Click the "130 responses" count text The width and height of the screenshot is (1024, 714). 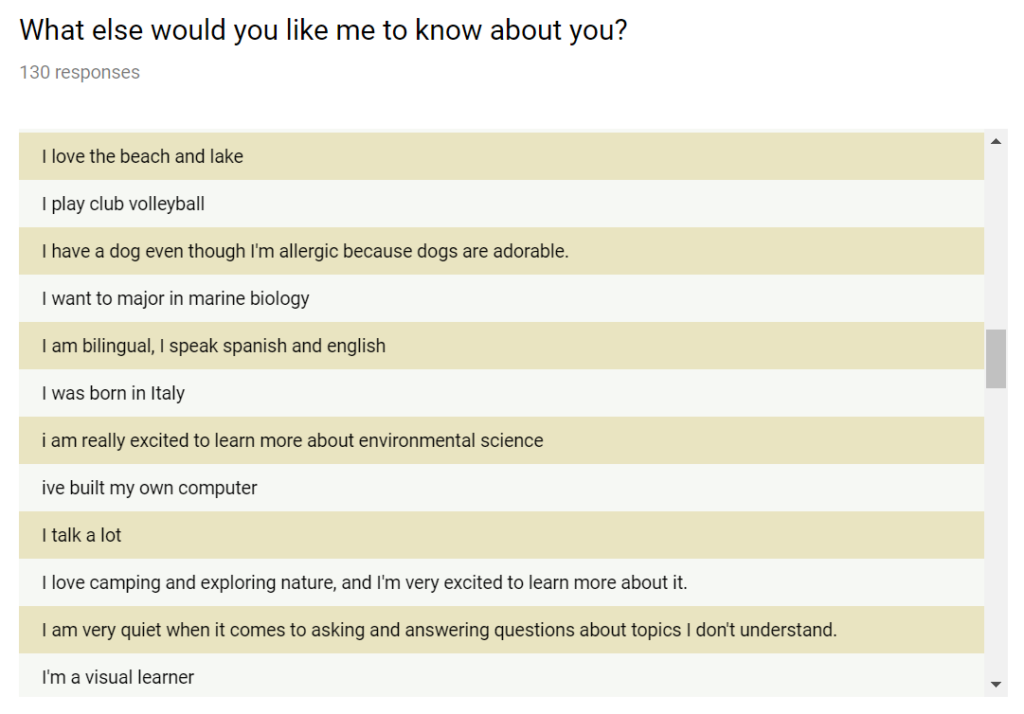(80, 72)
